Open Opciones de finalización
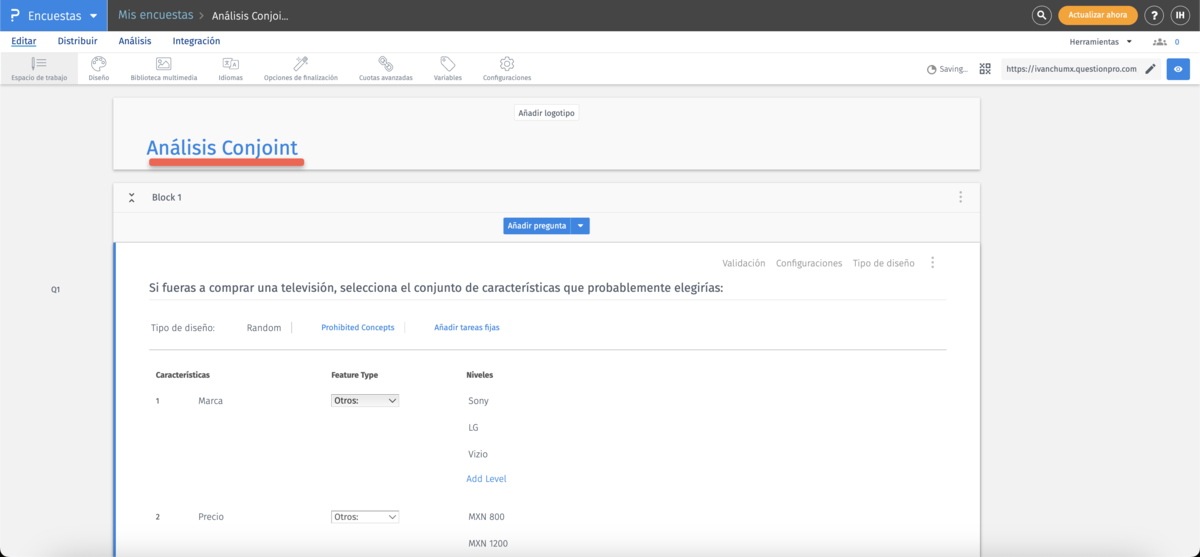This screenshot has width=1200, height=557. (300, 68)
